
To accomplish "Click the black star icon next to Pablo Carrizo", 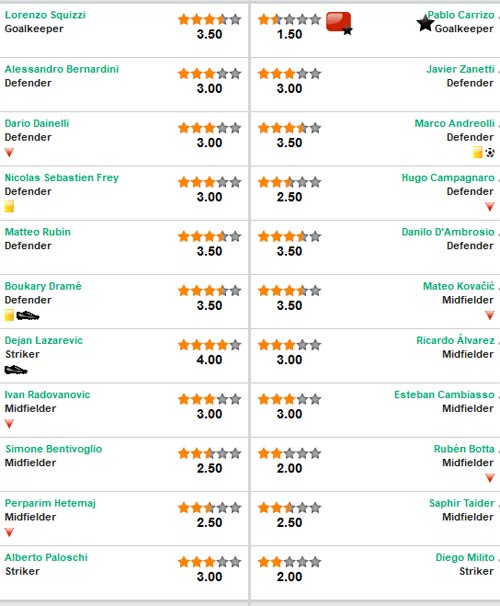I will (x=425, y=24).
